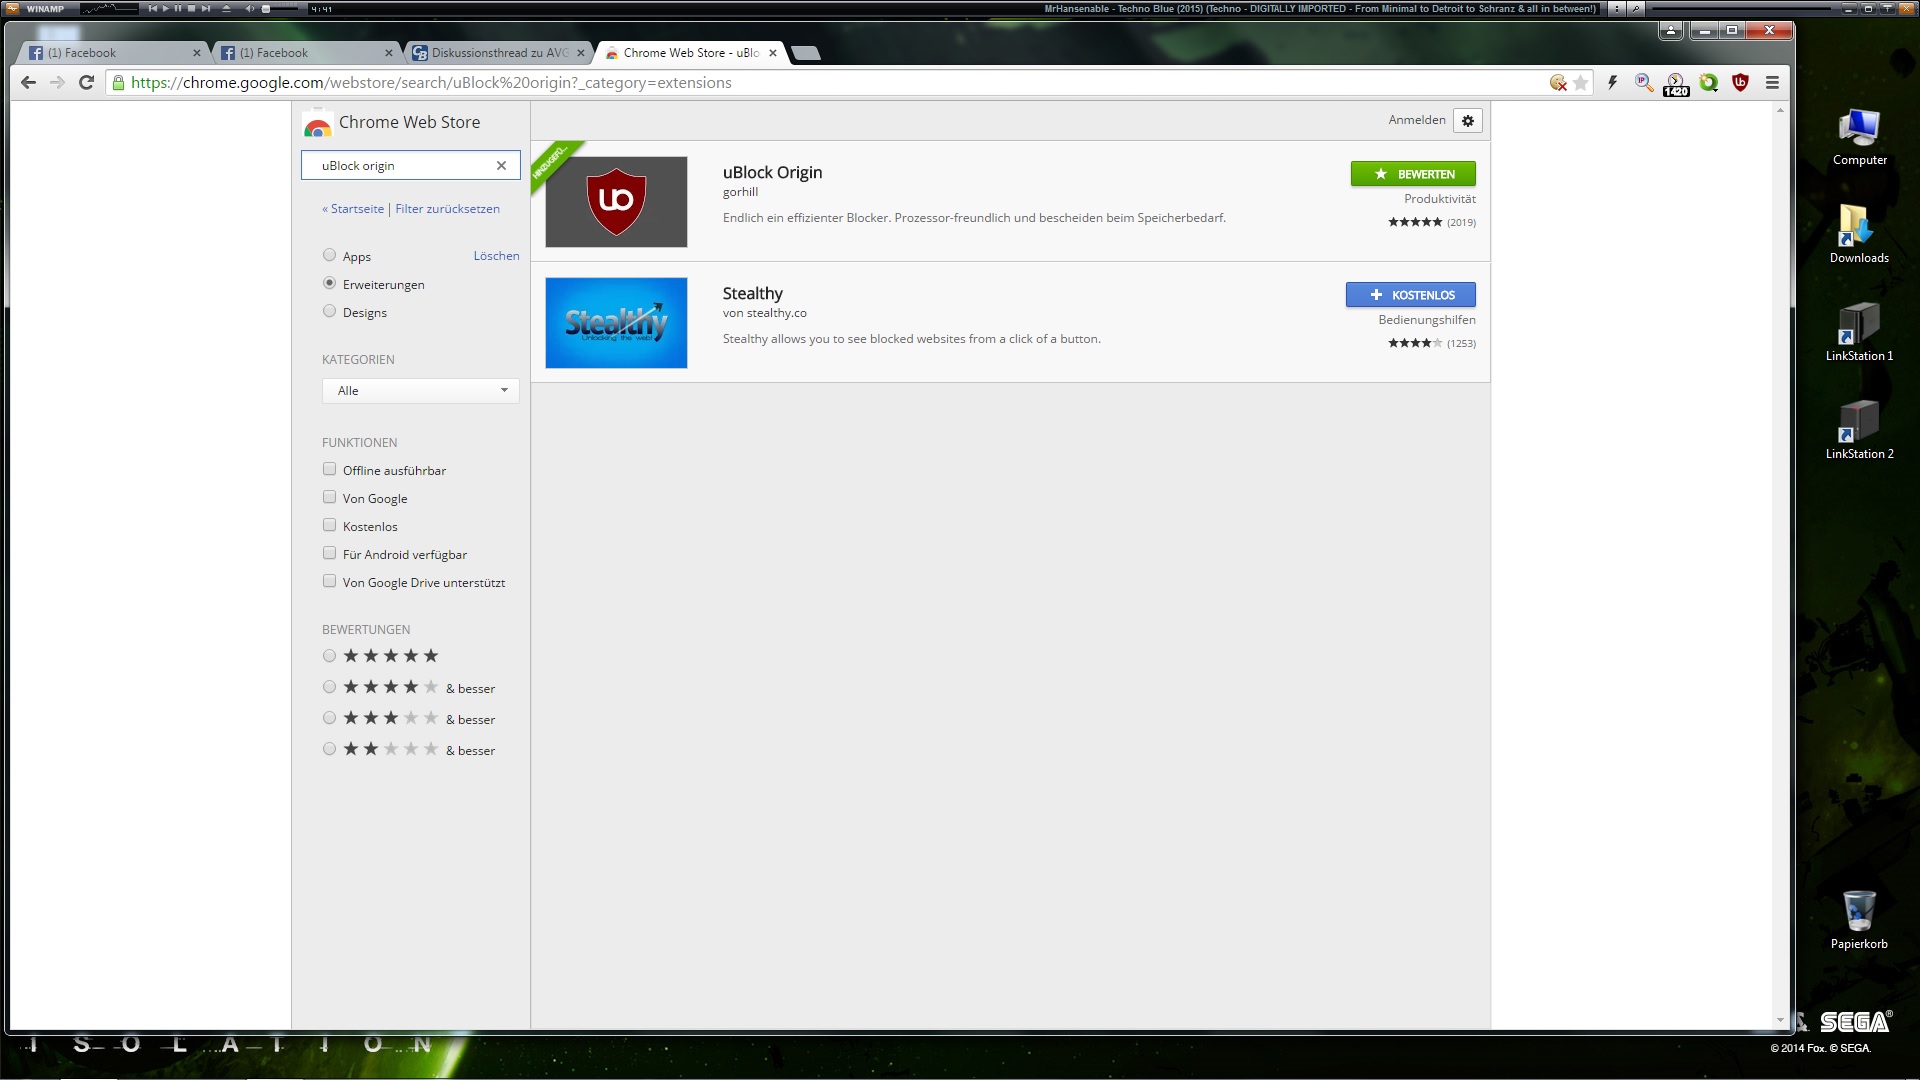
Task: Enable the Kostenlos checkbox filter
Action: coord(329,525)
